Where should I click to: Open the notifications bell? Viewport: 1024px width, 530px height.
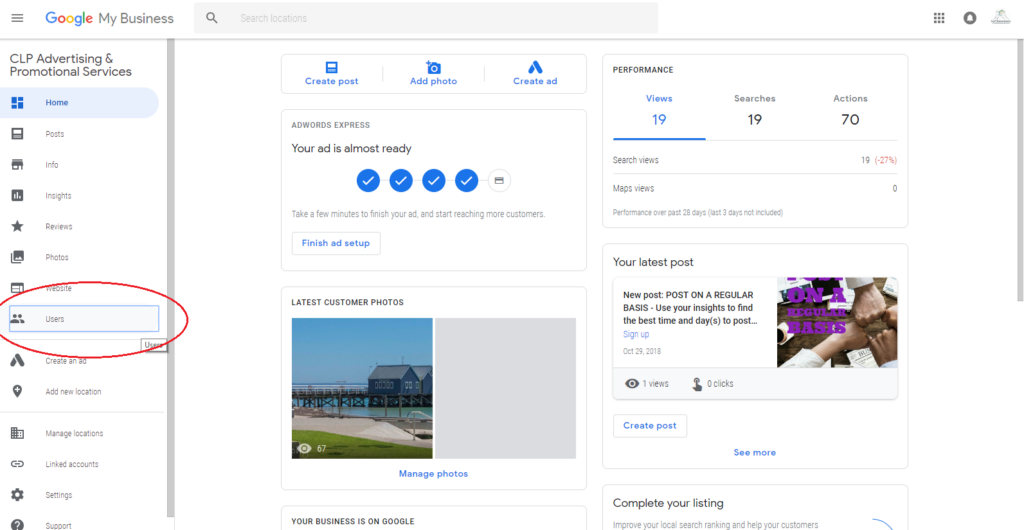click(x=970, y=18)
